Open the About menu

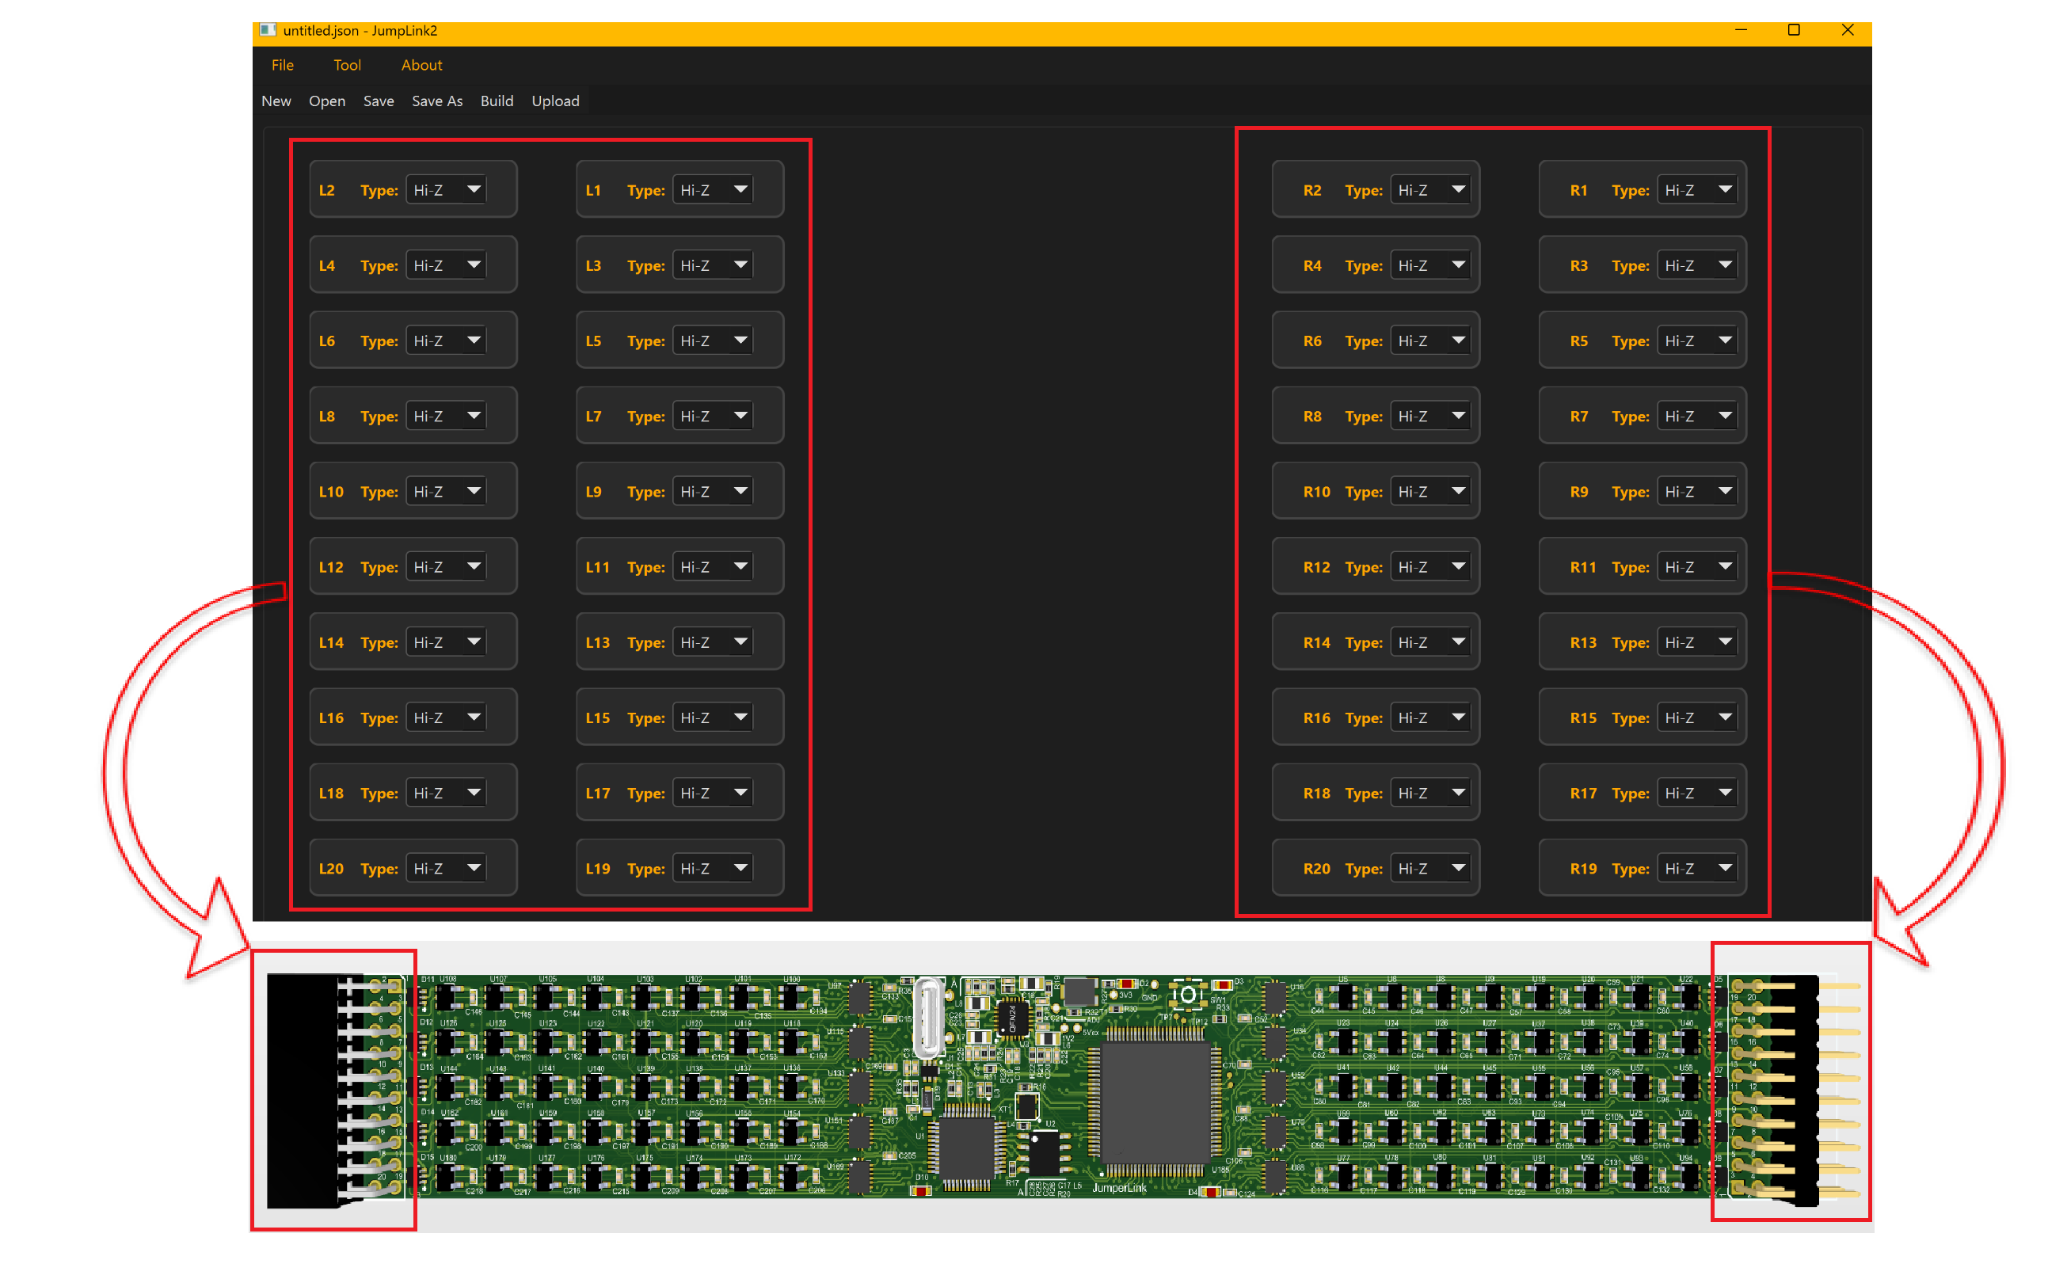421,65
